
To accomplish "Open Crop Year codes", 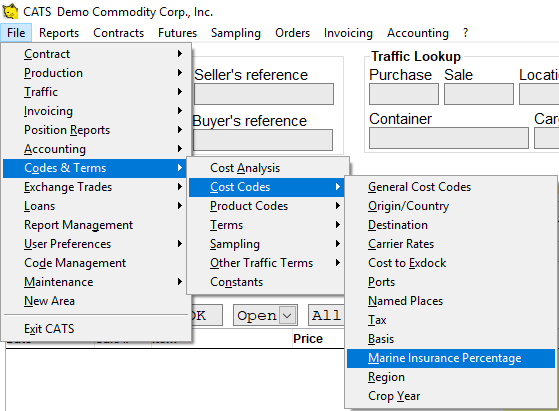I will pyautogui.click(x=451, y=396).
